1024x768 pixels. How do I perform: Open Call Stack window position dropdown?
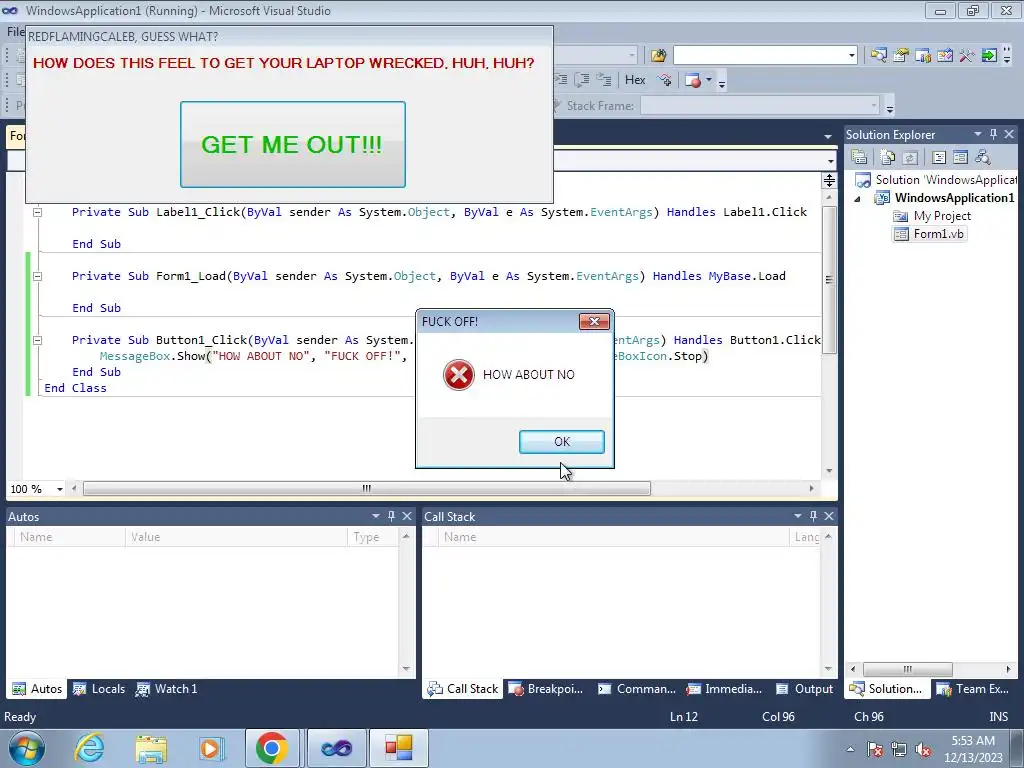pyautogui.click(x=797, y=516)
